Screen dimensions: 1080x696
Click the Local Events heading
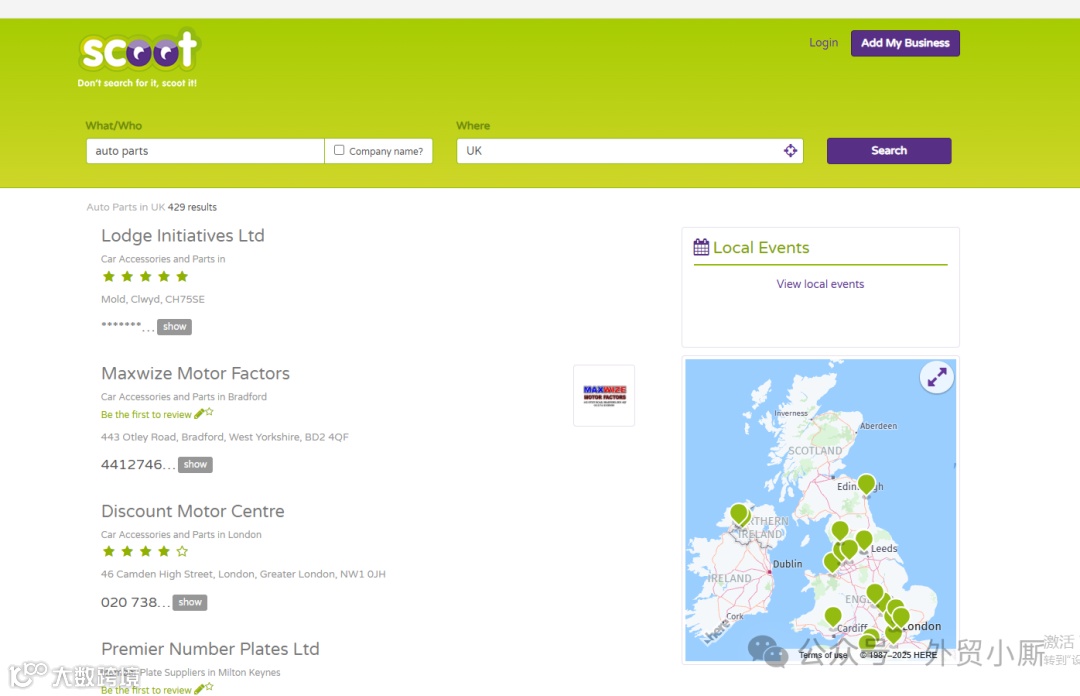(761, 247)
